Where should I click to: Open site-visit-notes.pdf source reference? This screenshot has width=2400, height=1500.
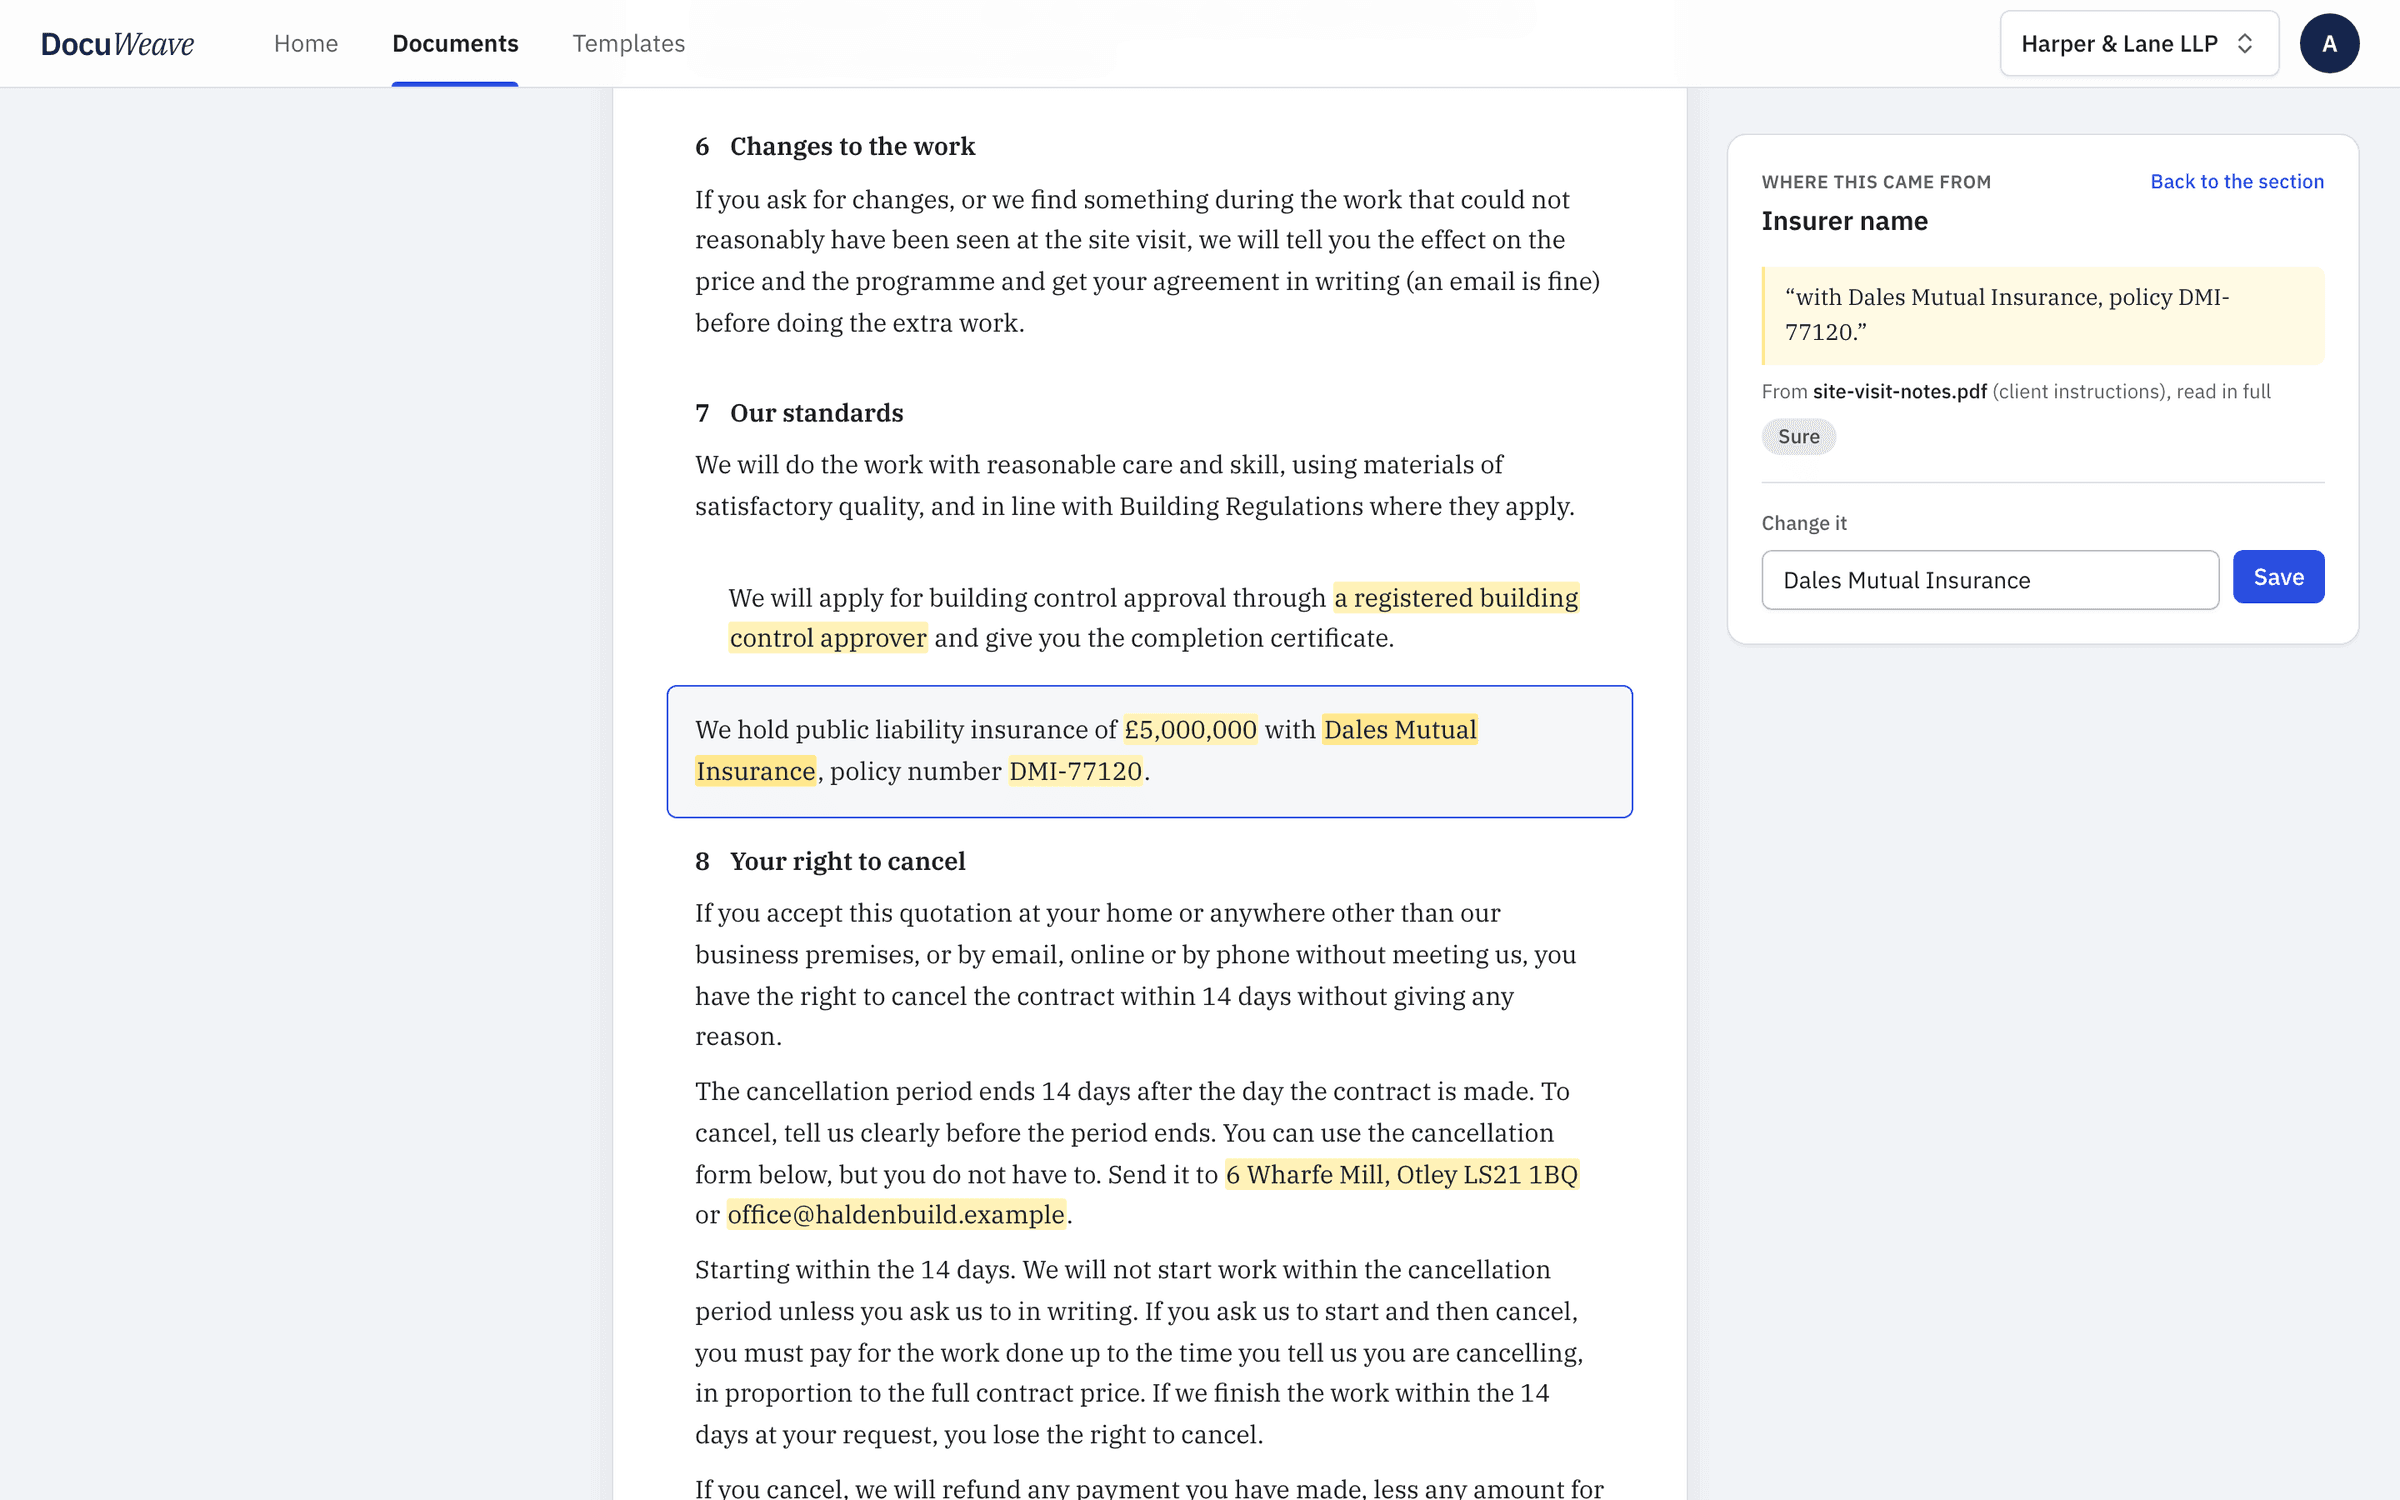pyautogui.click(x=1899, y=392)
